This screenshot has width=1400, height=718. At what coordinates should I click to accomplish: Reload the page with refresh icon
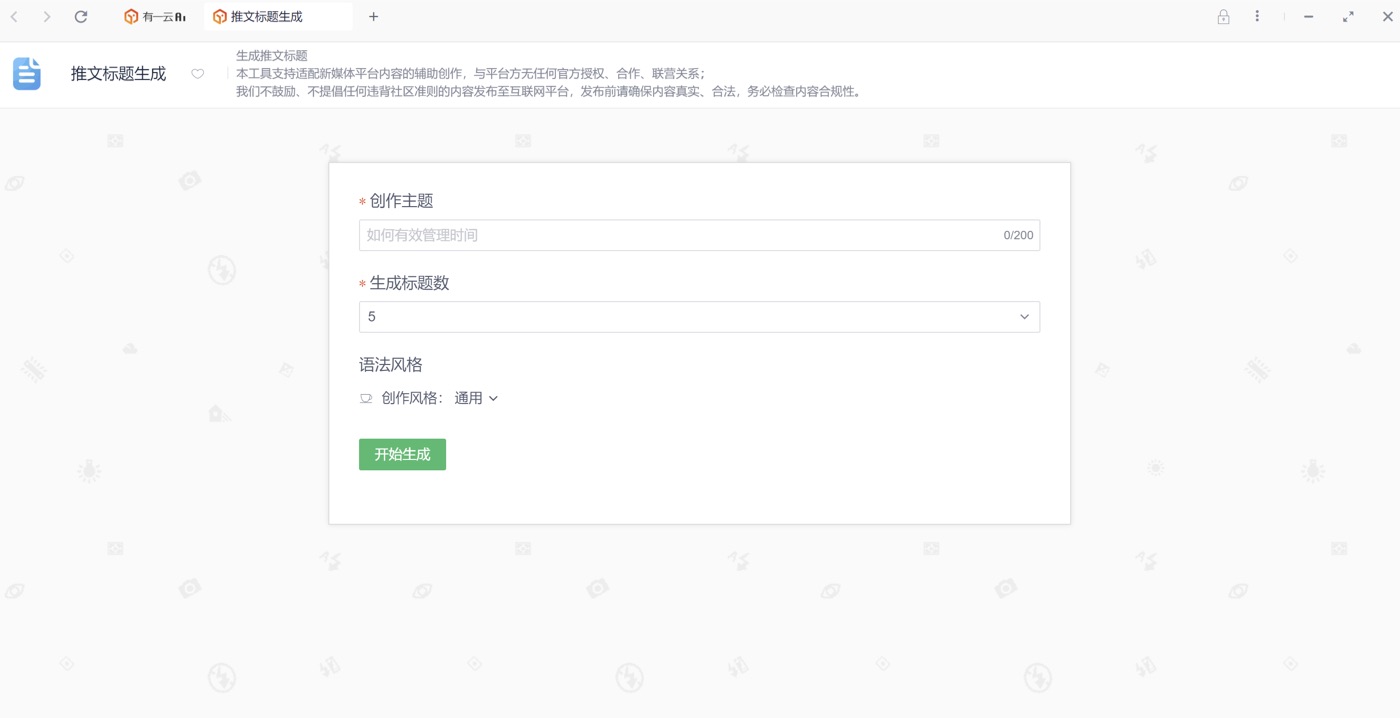[x=81, y=17]
